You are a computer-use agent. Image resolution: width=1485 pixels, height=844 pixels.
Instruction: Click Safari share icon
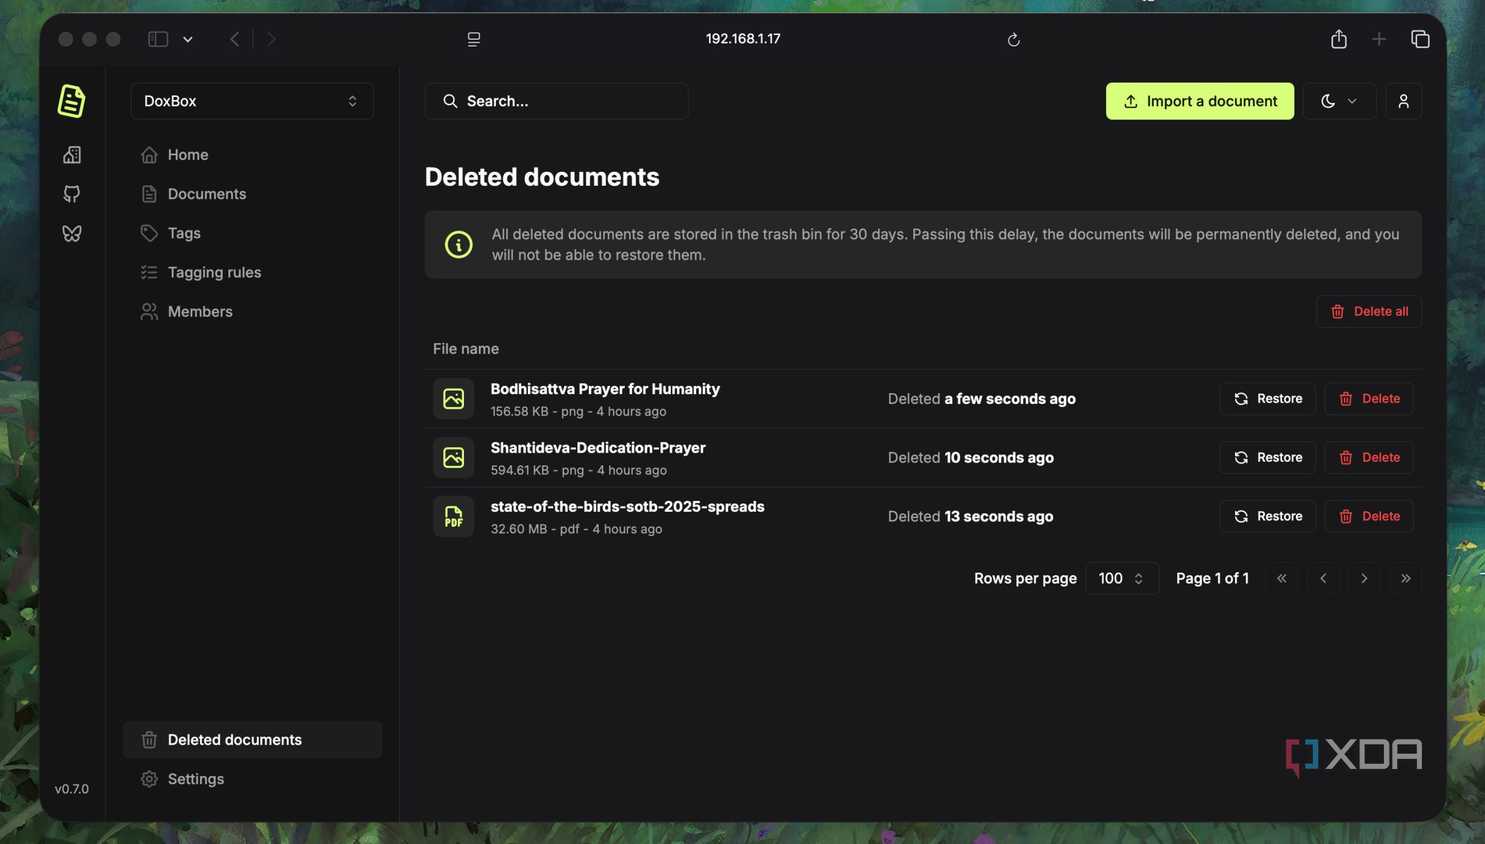(x=1339, y=38)
